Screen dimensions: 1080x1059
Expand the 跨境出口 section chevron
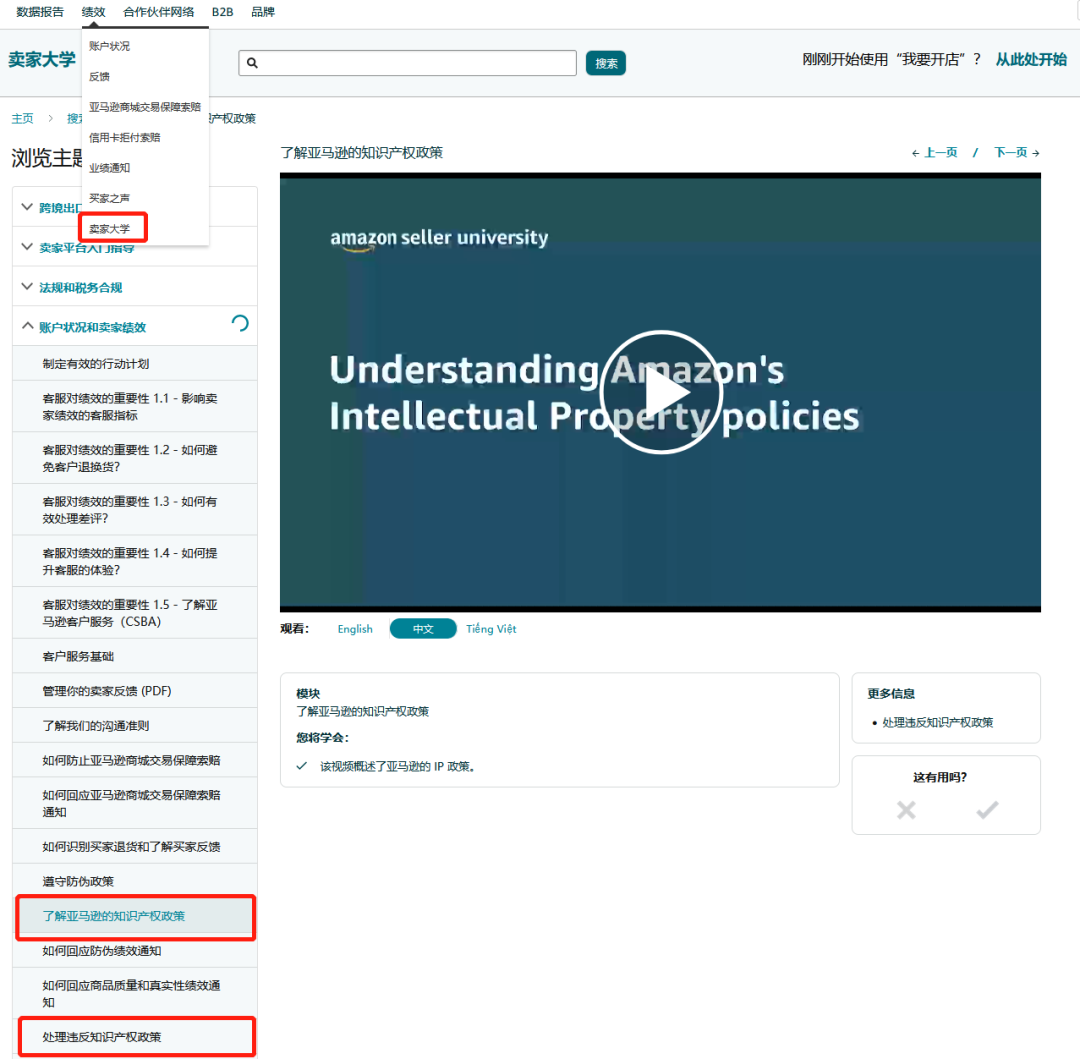[x=27, y=207]
